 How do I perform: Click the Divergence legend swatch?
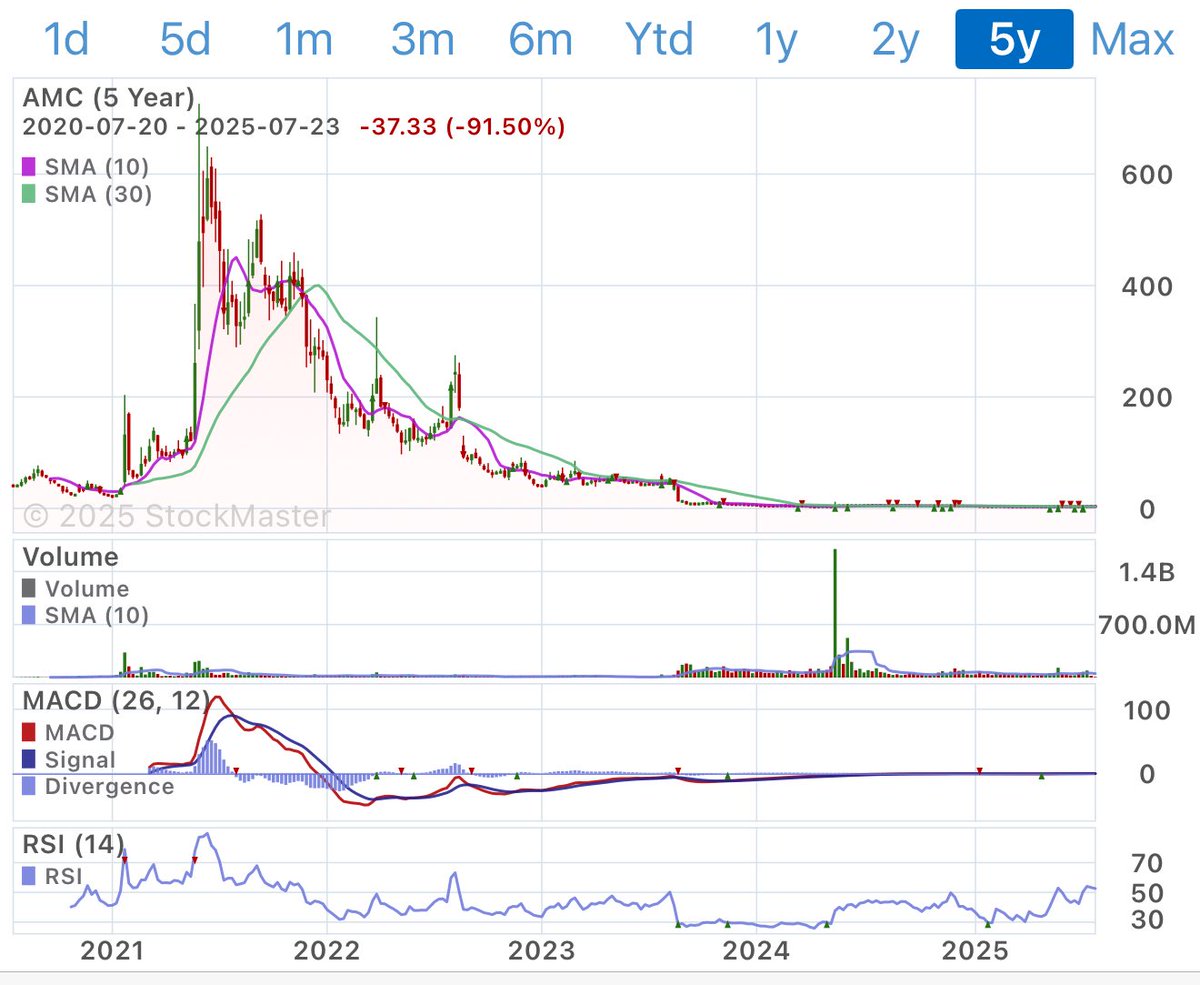29,786
